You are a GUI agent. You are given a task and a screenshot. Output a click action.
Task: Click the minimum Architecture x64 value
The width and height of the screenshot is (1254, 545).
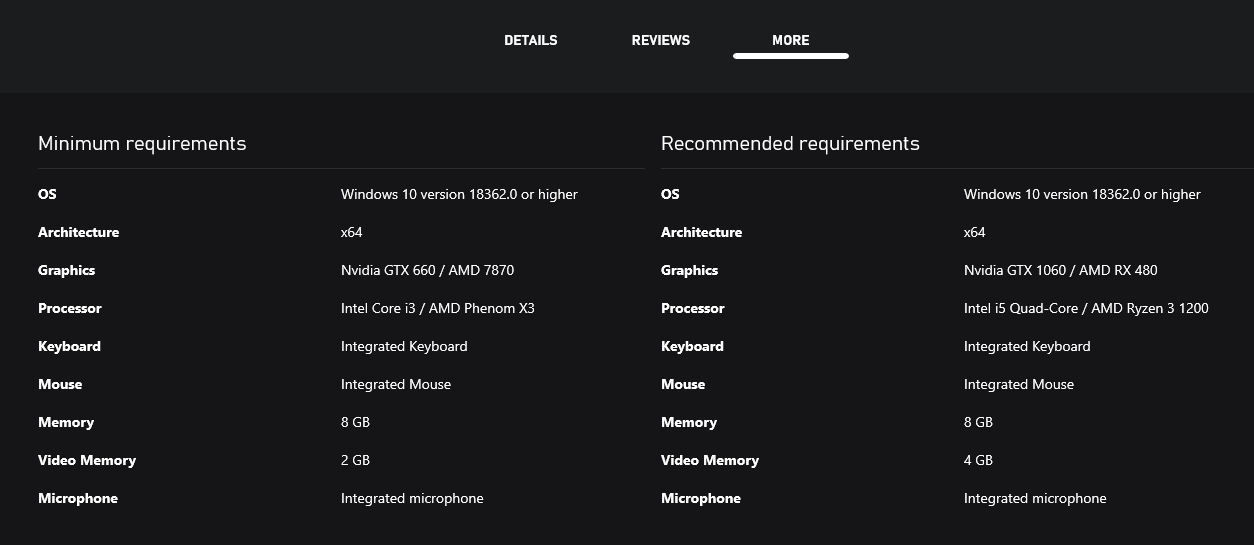click(351, 232)
